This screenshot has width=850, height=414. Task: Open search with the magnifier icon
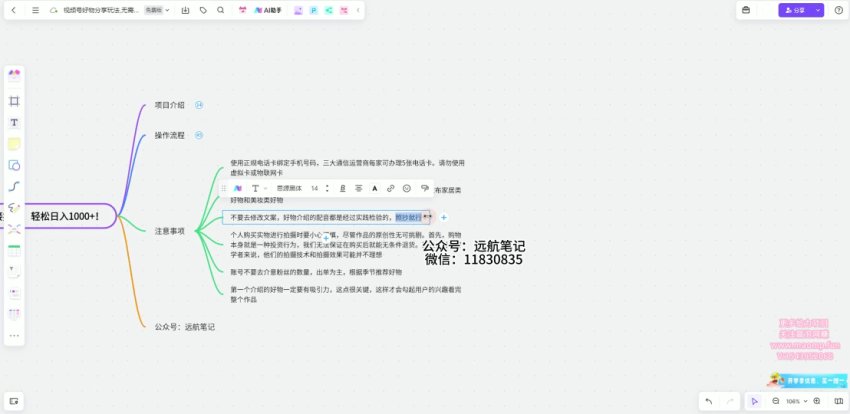coord(220,10)
